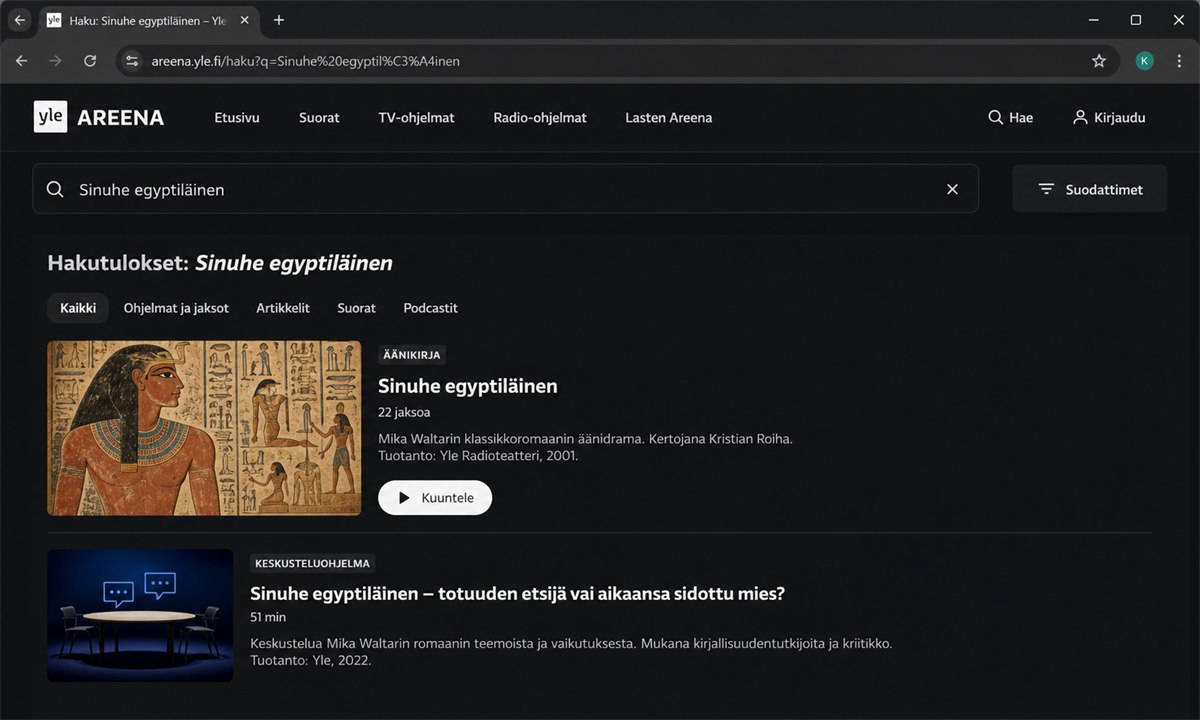The width and height of the screenshot is (1200, 720).
Task: Open Egyptian pharaoh thumbnail image
Action: click(x=204, y=428)
